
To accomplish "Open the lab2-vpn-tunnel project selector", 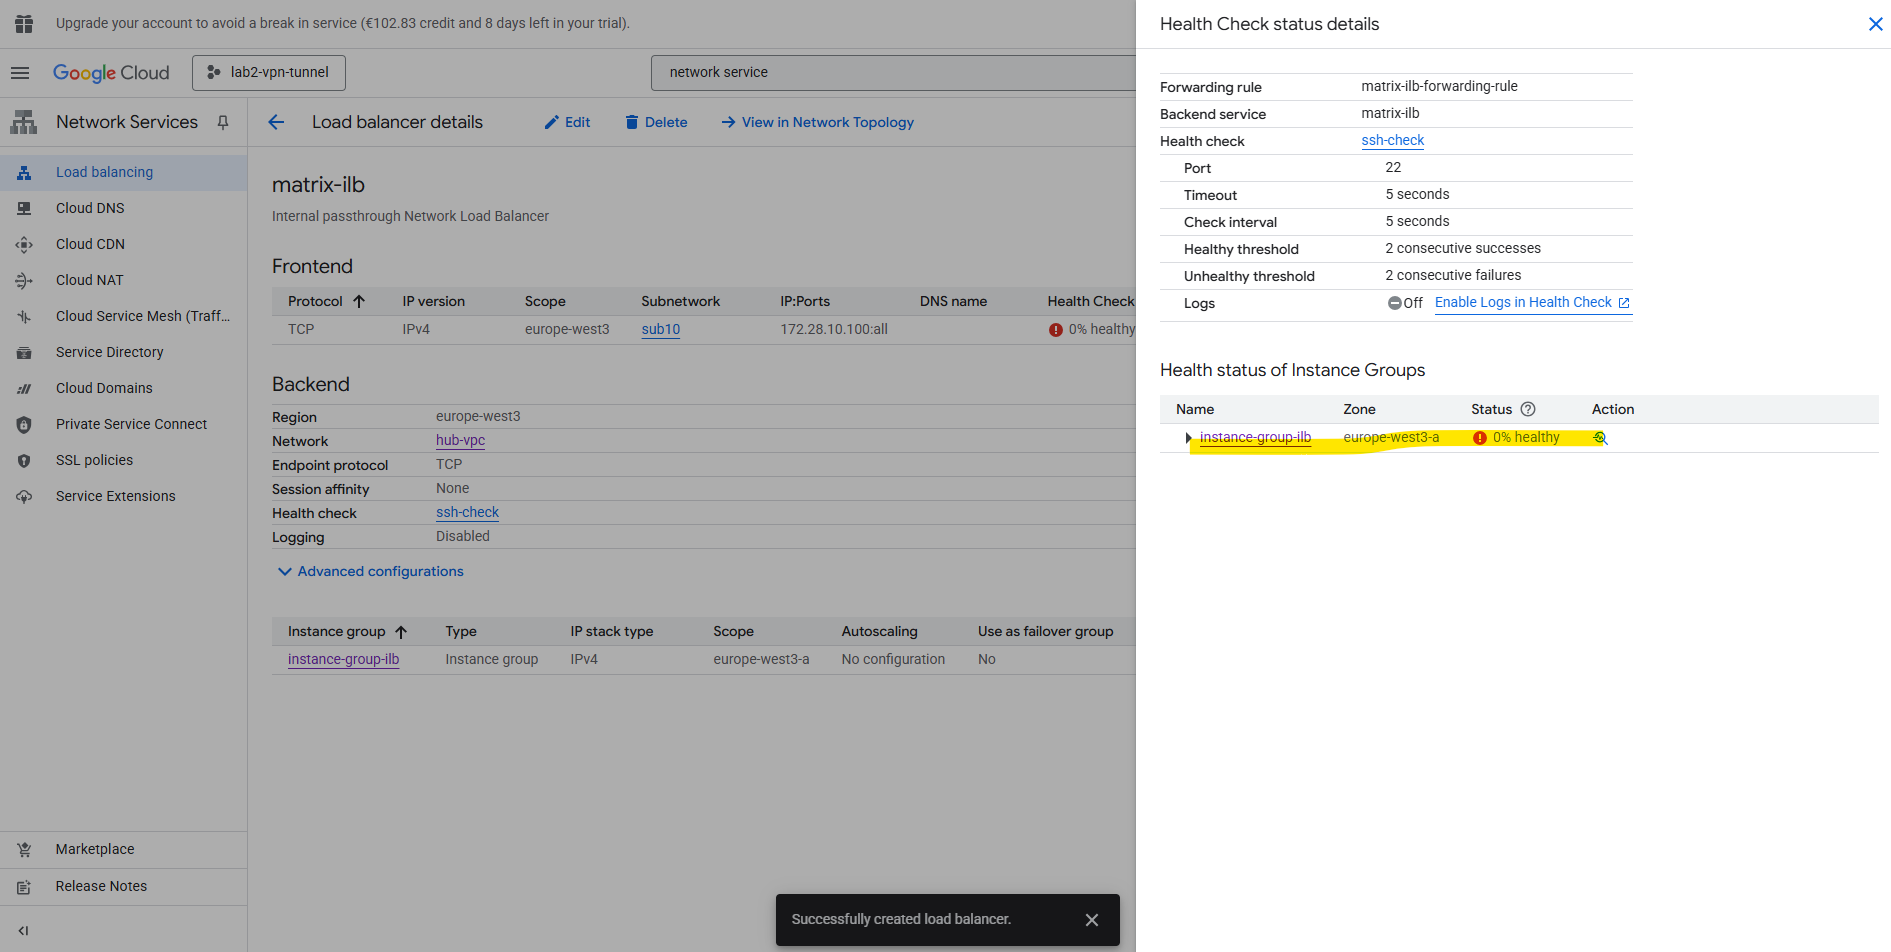I will click(269, 73).
